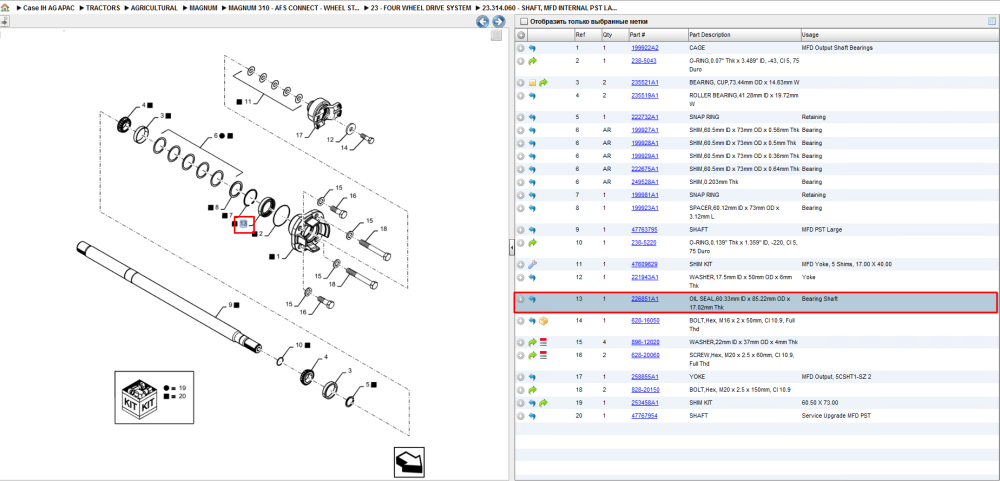1000x481 pixels.
Task: Click blue arrow on WASHER 221943A1 row
Action: pos(533,278)
